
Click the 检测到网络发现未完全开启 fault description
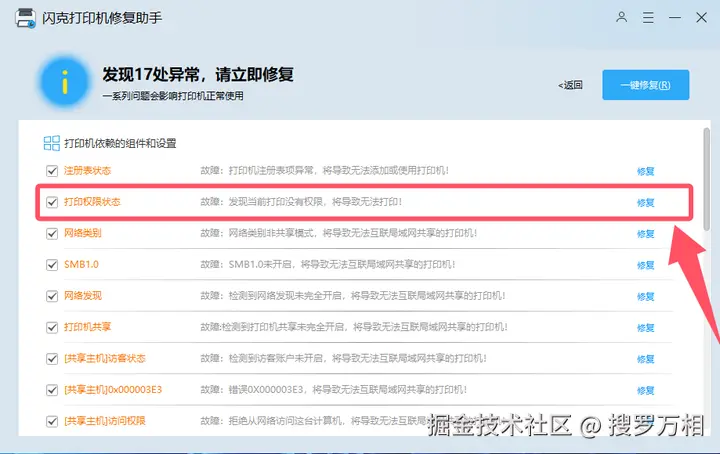pyautogui.click(x=353, y=296)
